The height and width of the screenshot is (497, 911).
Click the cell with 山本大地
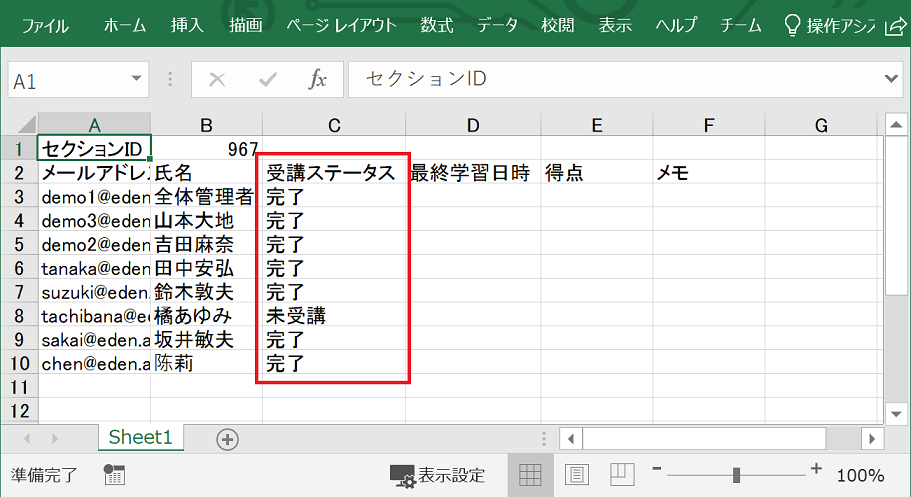(206, 220)
